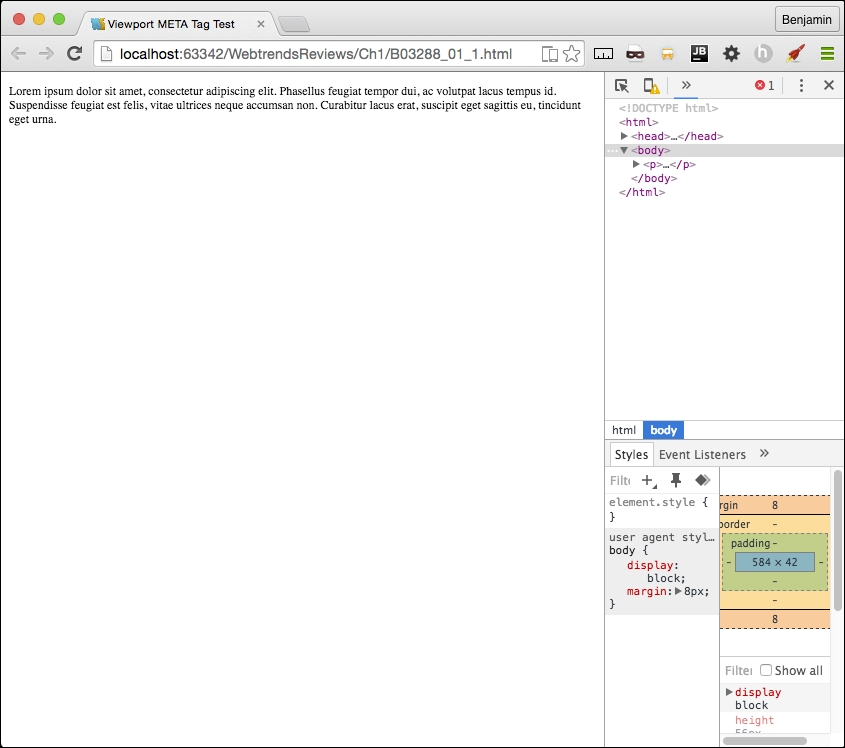Bookmark this page with the star
The image size is (845, 748).
click(x=572, y=54)
